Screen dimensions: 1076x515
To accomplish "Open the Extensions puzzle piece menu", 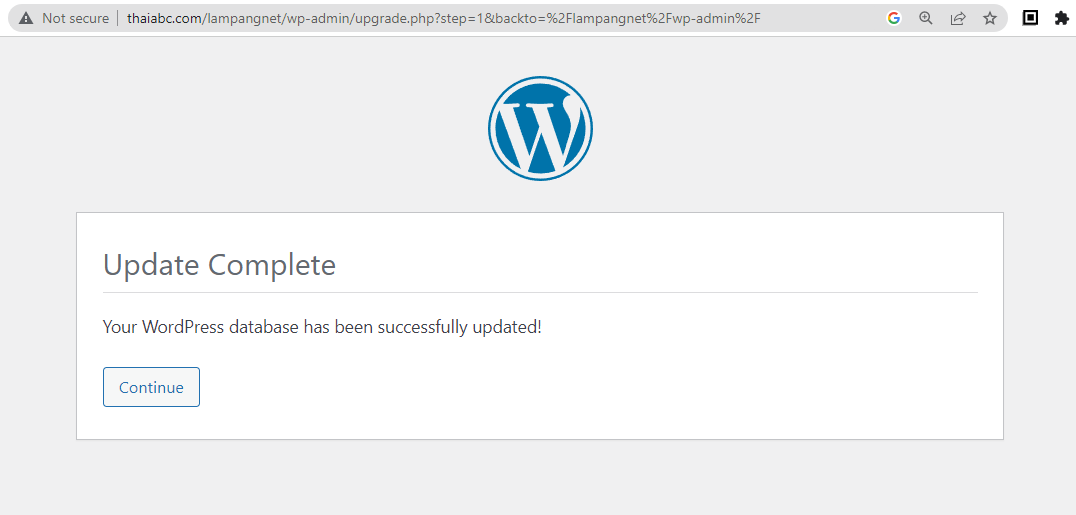I will [1062, 18].
